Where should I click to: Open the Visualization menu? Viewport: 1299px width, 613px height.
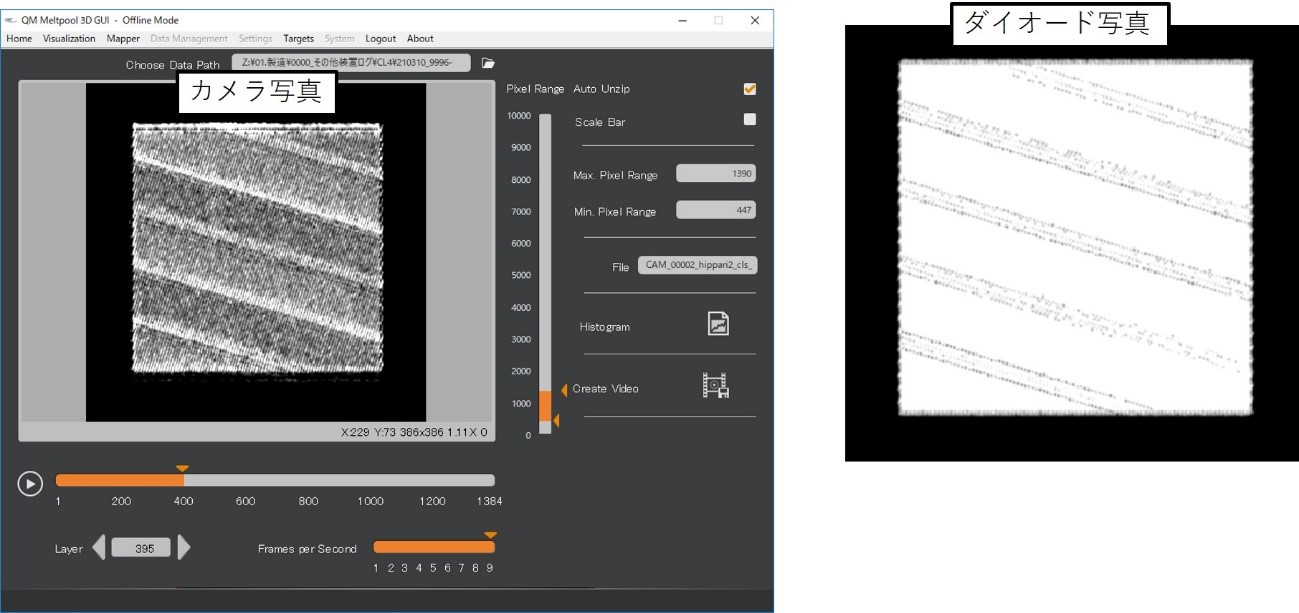tap(69, 39)
